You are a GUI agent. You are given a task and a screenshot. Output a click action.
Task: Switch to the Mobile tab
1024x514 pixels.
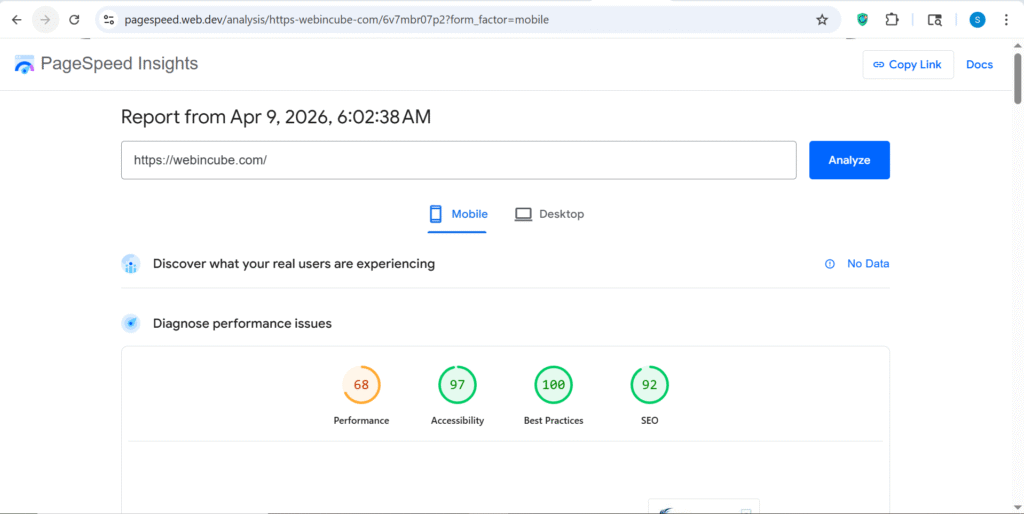point(457,214)
